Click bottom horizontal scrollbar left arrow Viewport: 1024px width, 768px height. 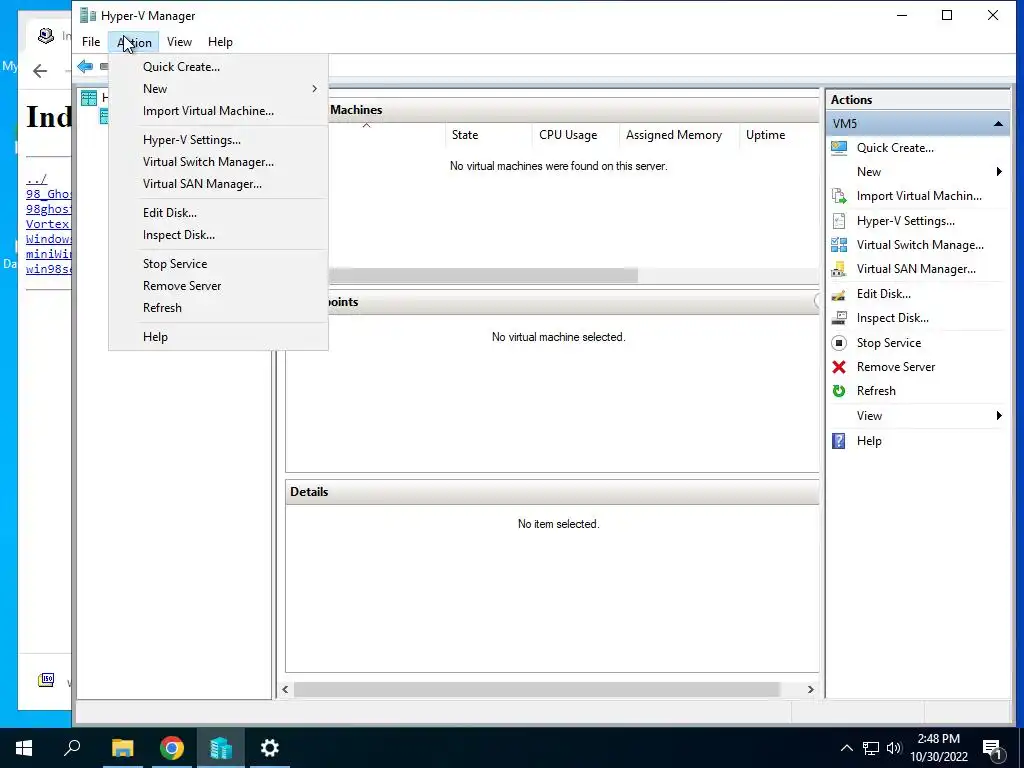[x=285, y=690]
